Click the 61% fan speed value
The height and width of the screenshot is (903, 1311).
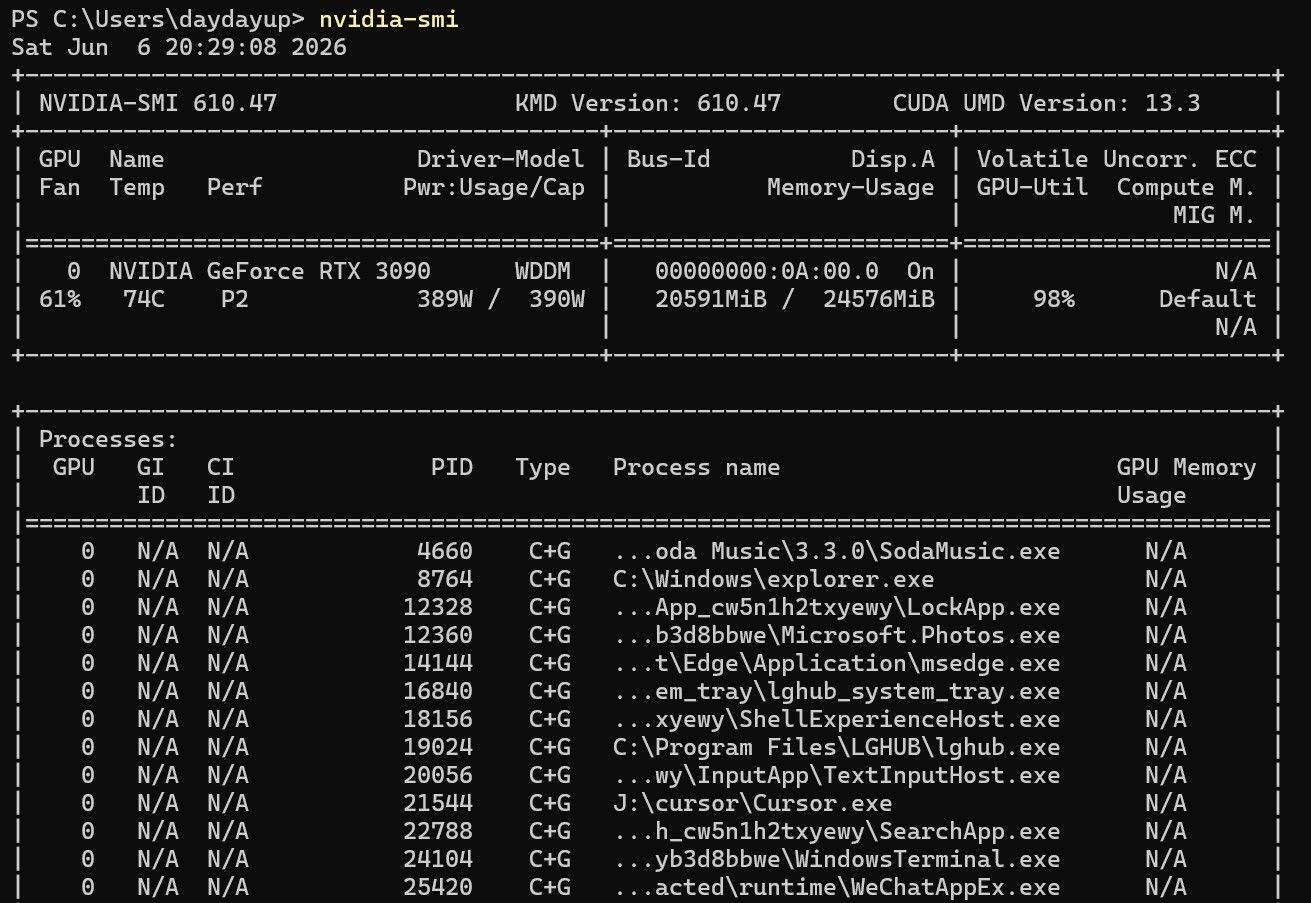[60, 299]
